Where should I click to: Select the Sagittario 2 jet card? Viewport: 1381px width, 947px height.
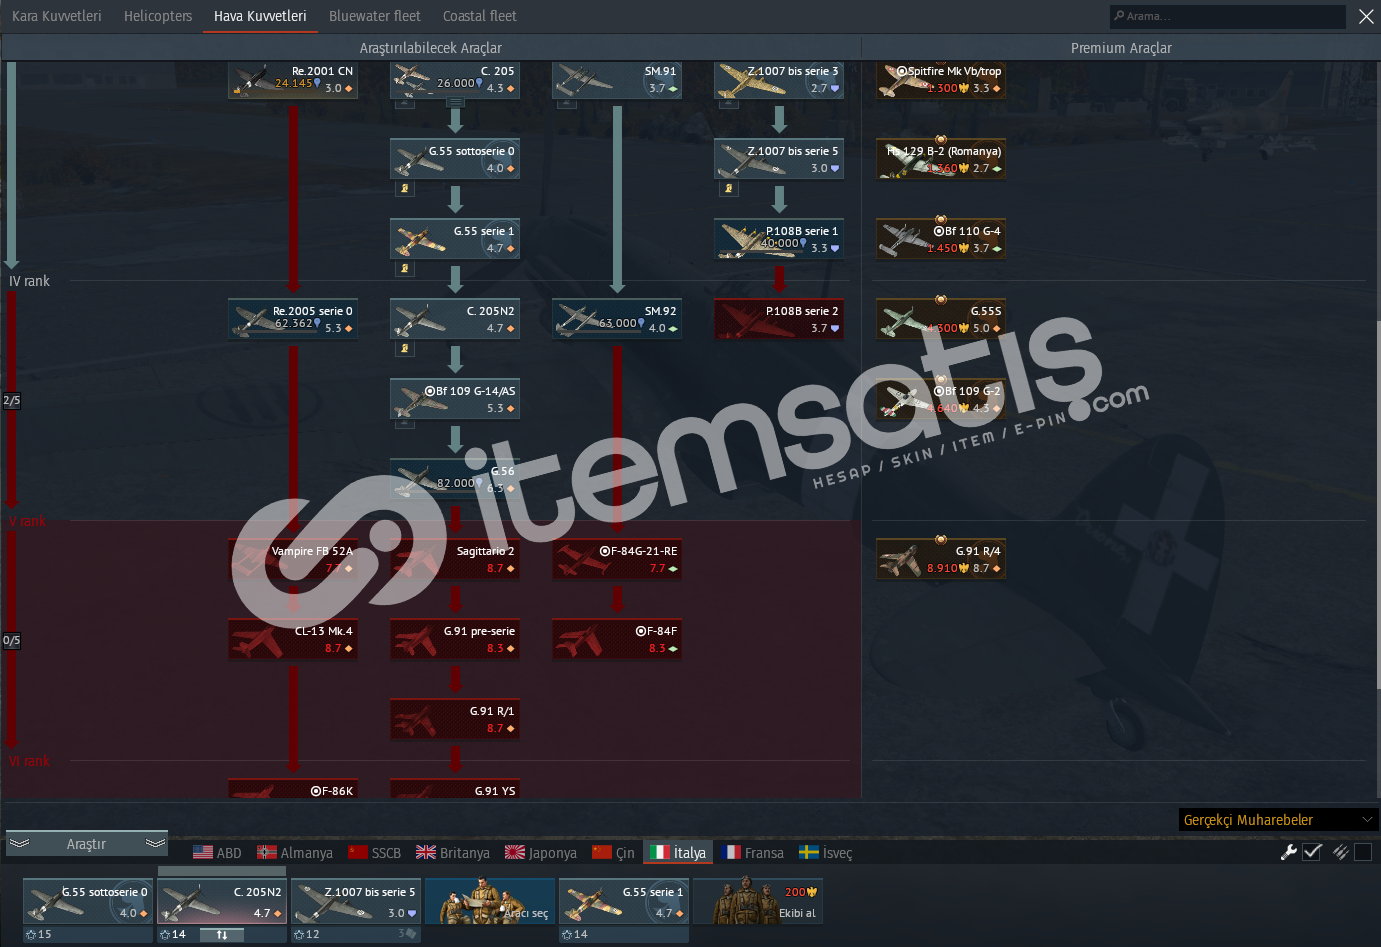pyautogui.click(x=455, y=560)
